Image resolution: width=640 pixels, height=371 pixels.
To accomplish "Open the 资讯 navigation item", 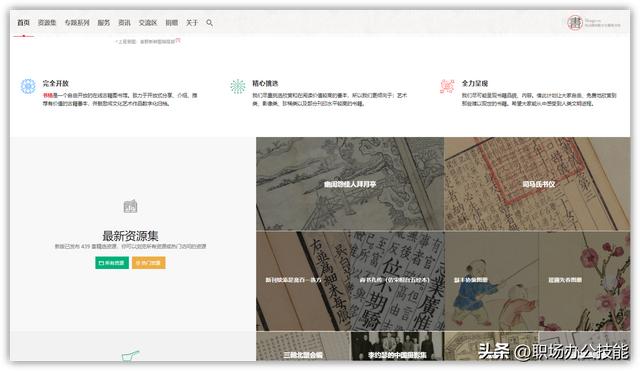I will coord(124,23).
